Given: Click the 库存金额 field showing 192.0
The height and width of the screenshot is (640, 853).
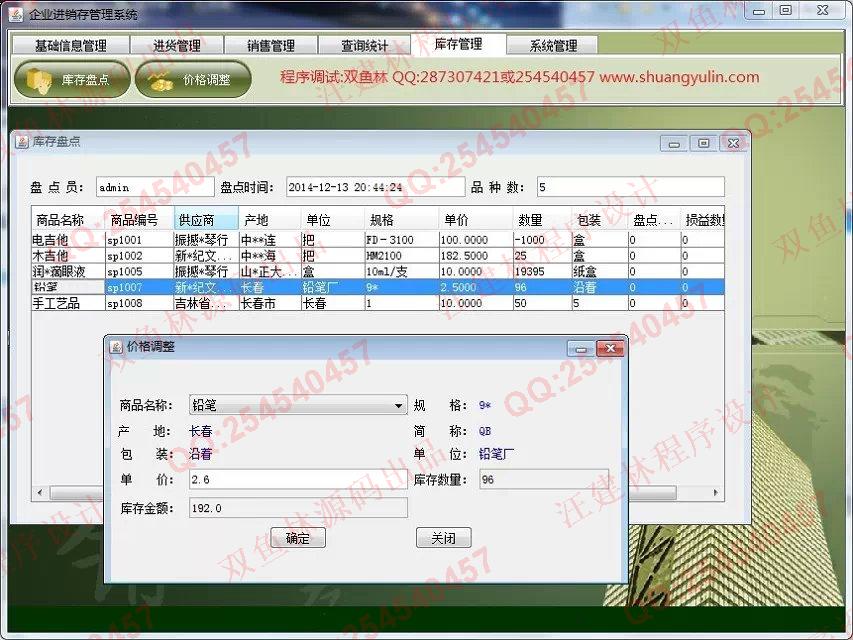Looking at the screenshot, I should point(298,508).
